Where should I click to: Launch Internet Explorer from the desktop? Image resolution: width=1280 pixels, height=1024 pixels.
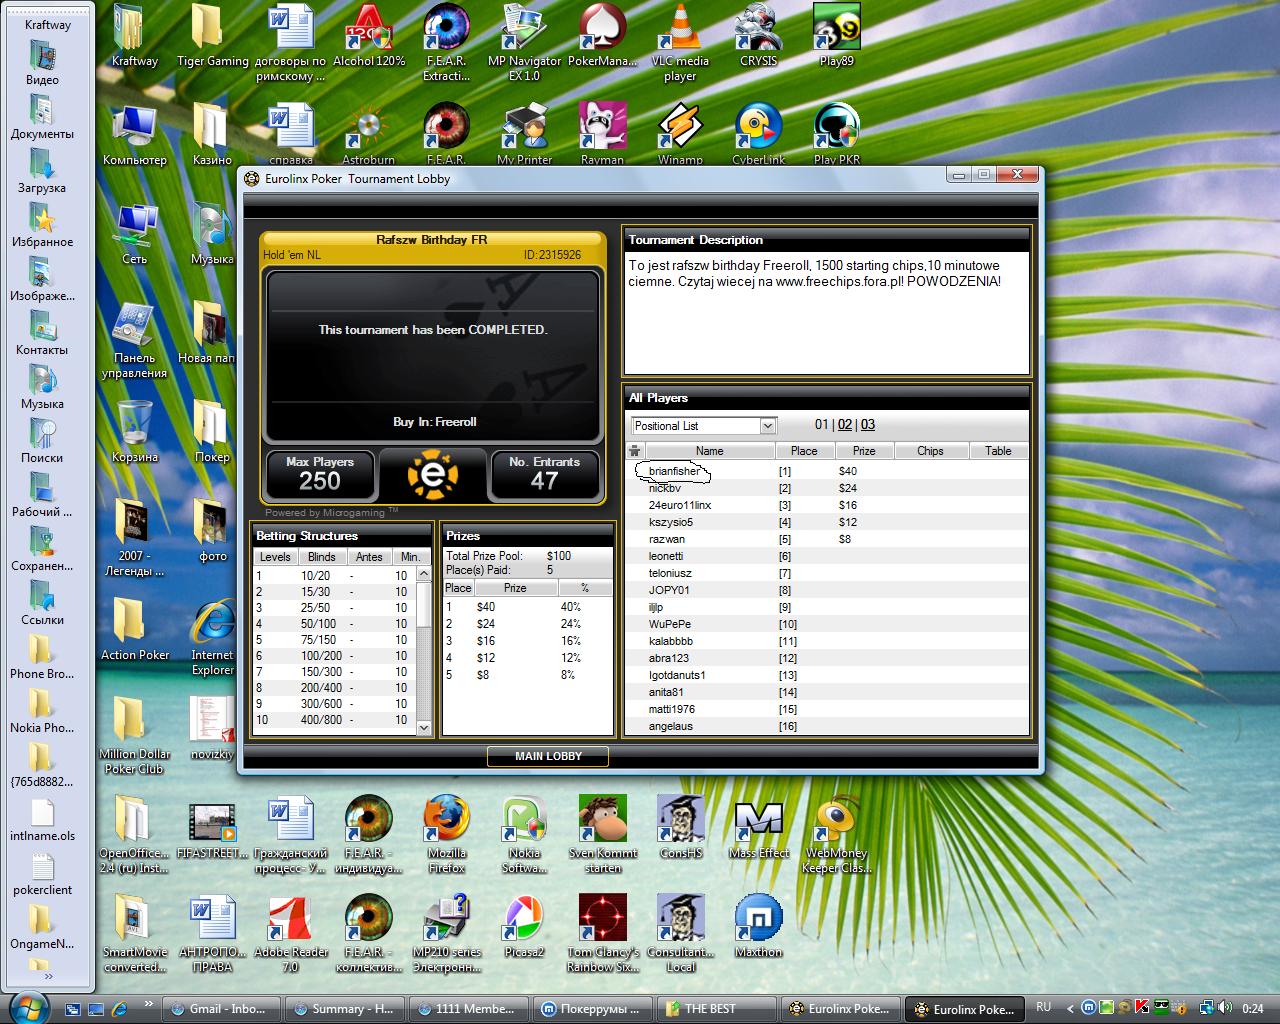tap(212, 637)
